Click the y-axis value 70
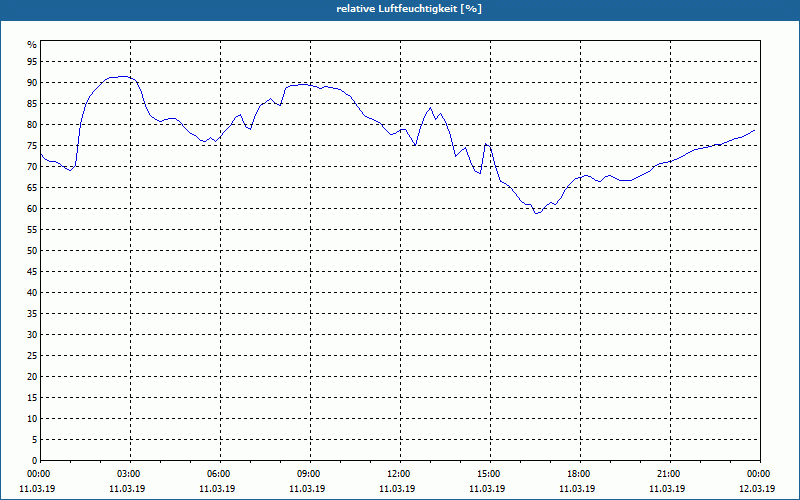Image resolution: width=800 pixels, height=500 pixels. click(x=32, y=167)
